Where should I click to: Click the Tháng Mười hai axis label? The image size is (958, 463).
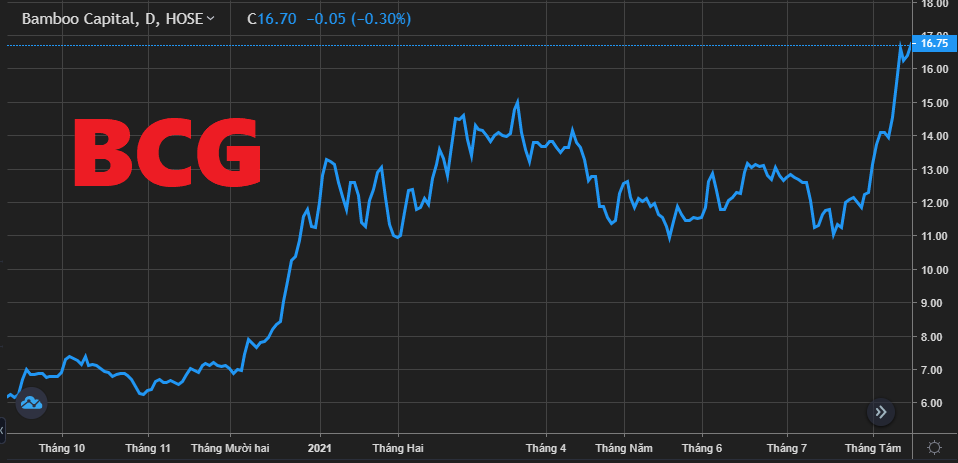pyautogui.click(x=230, y=448)
